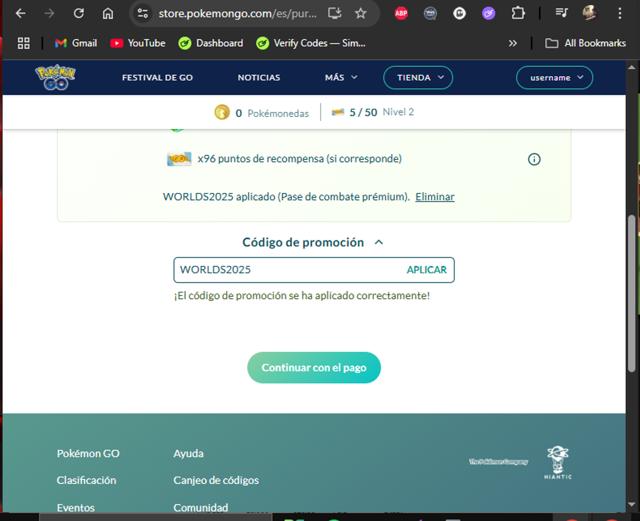Open the YouTube bookmark

(138, 43)
